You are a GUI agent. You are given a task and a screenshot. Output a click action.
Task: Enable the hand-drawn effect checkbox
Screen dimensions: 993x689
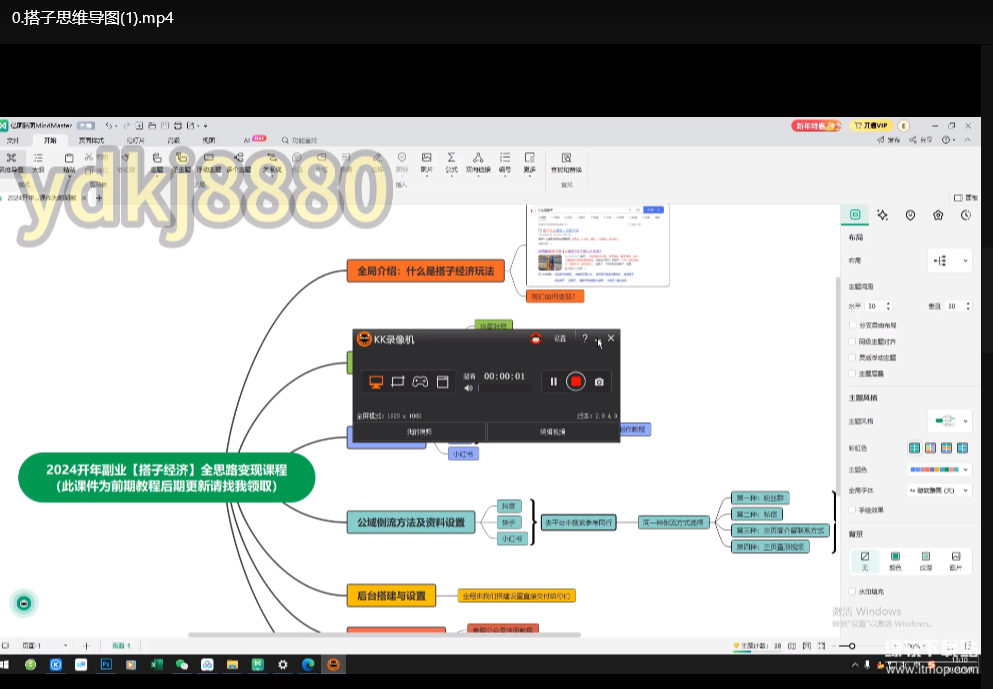click(x=852, y=509)
